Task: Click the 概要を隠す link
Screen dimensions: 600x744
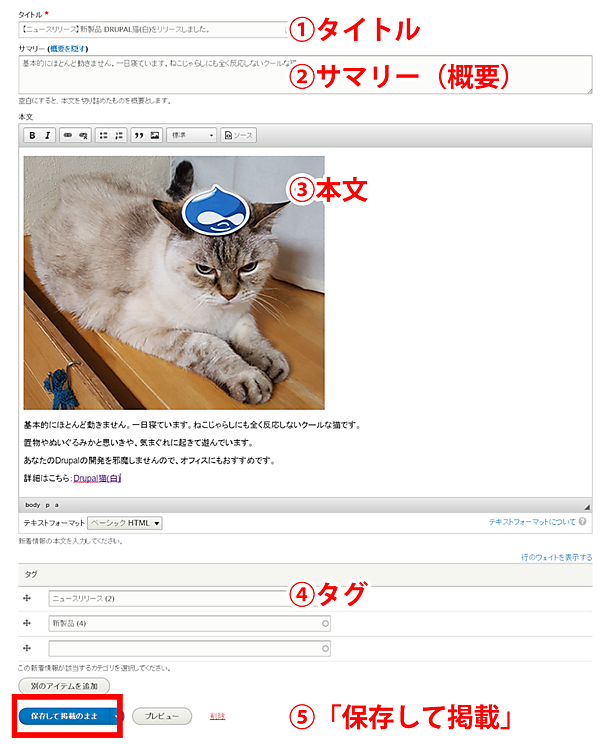Action: tap(68, 49)
